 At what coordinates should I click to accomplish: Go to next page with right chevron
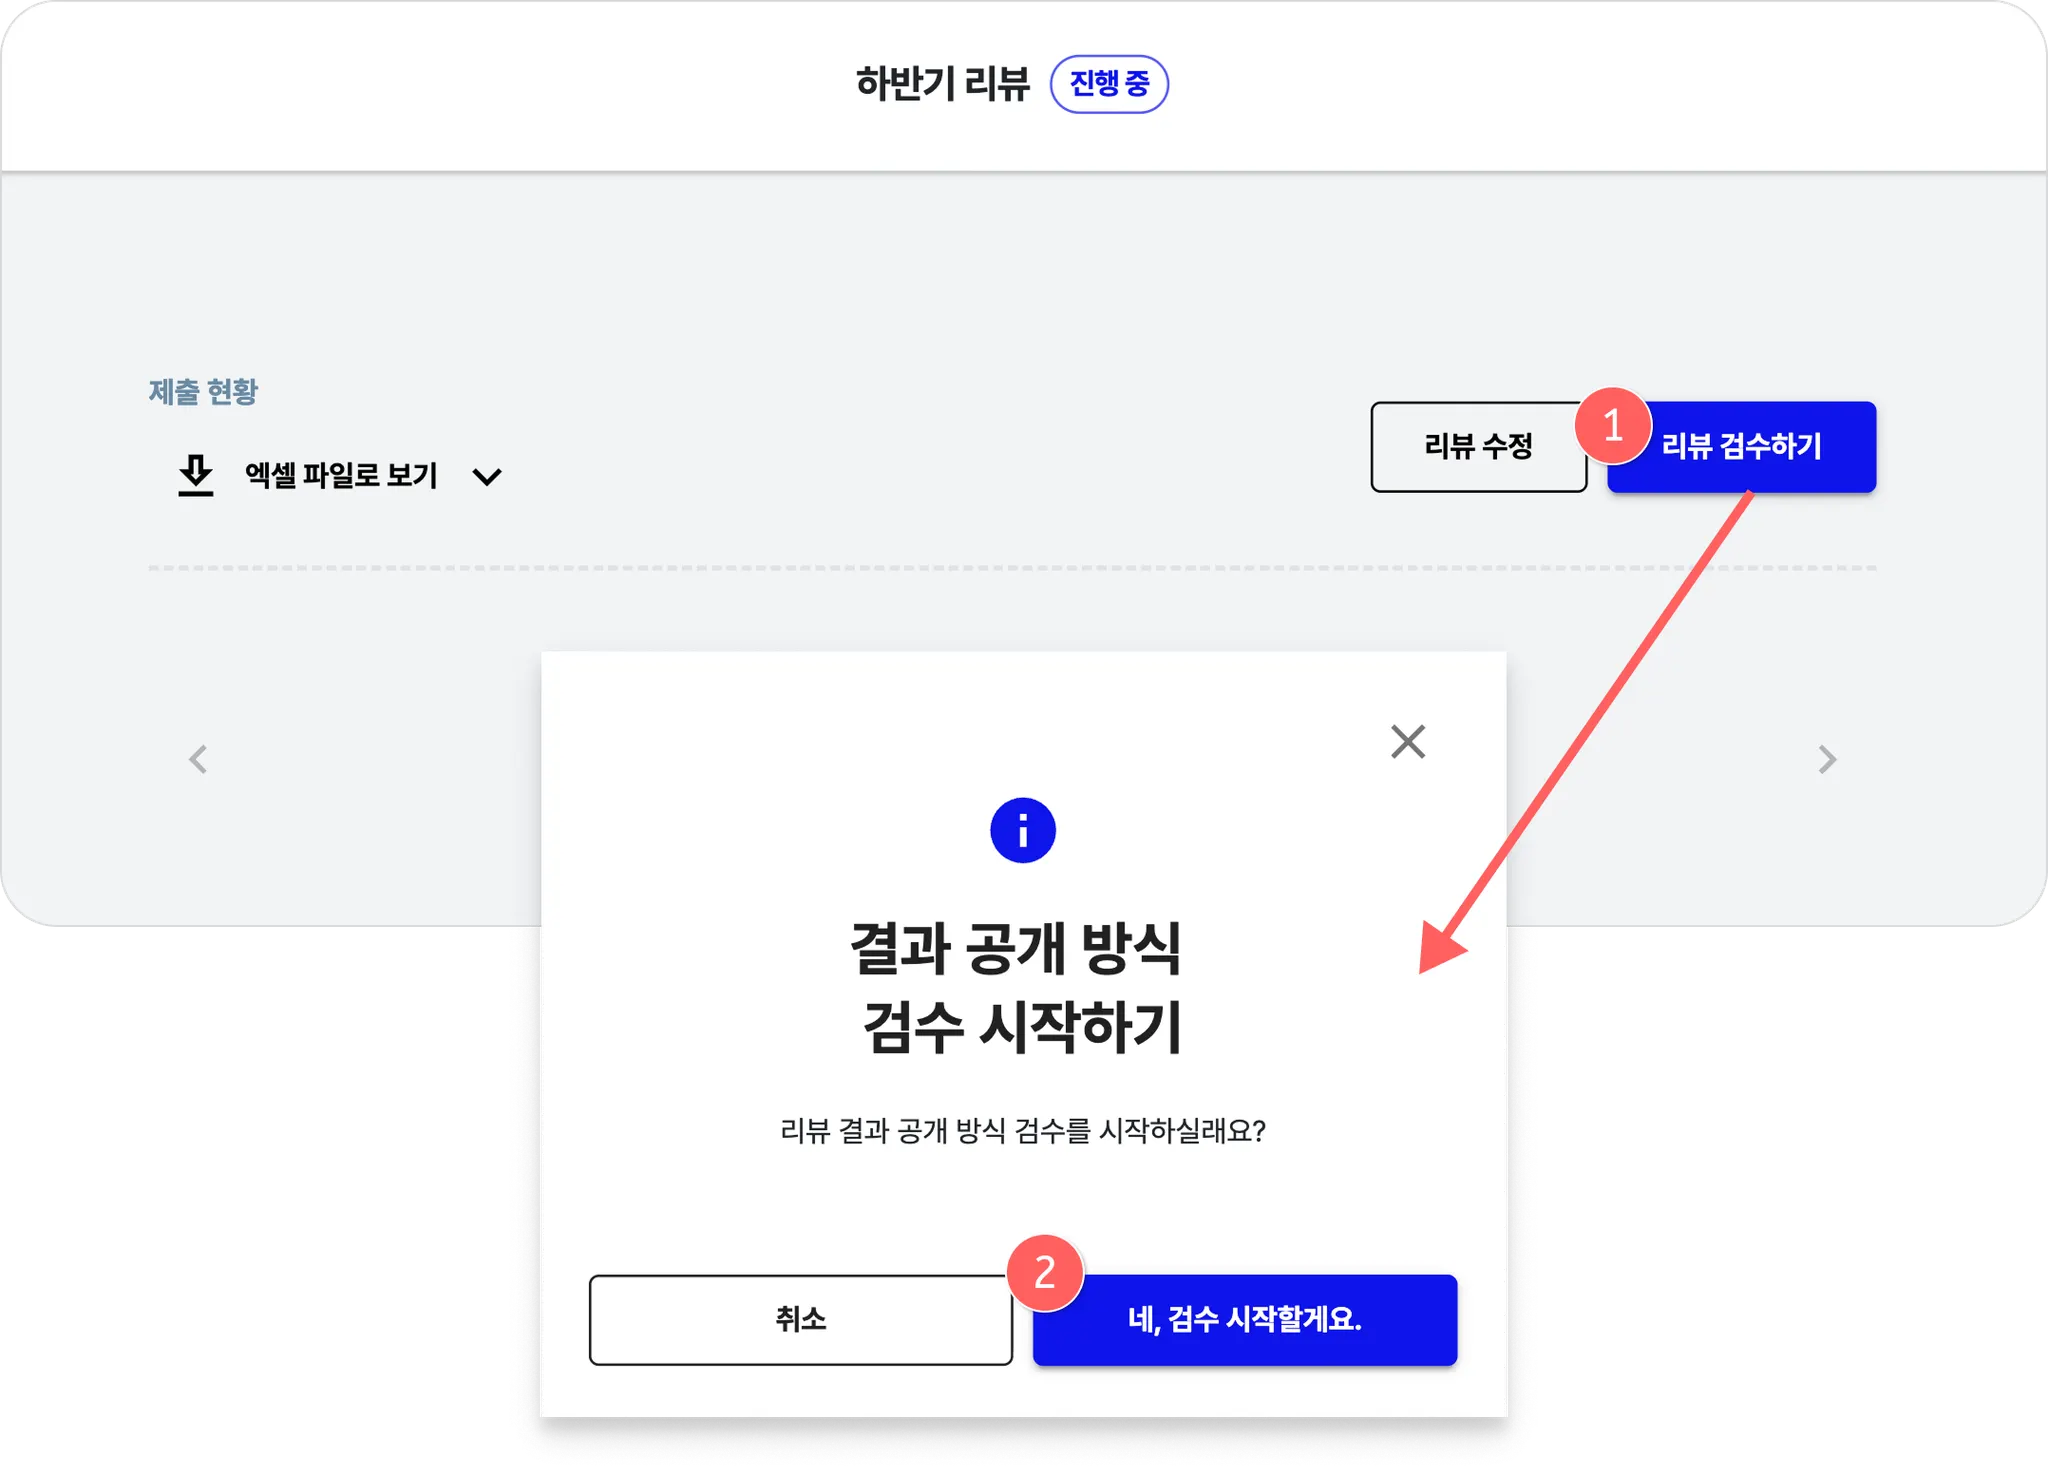click(1827, 759)
